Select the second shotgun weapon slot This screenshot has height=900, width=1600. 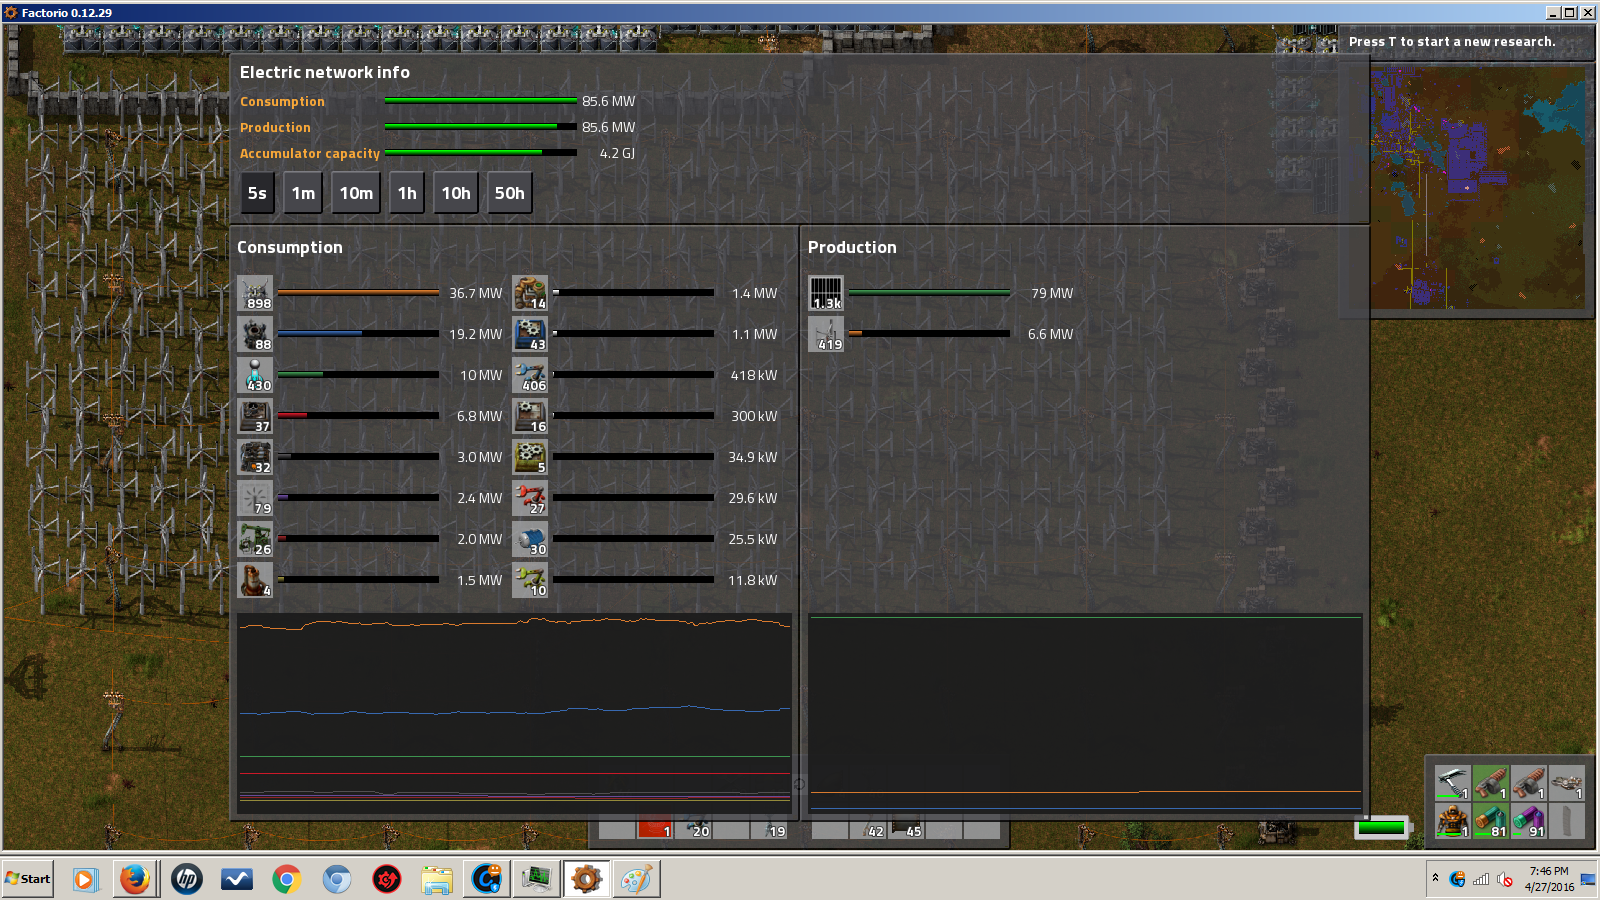click(x=1528, y=782)
